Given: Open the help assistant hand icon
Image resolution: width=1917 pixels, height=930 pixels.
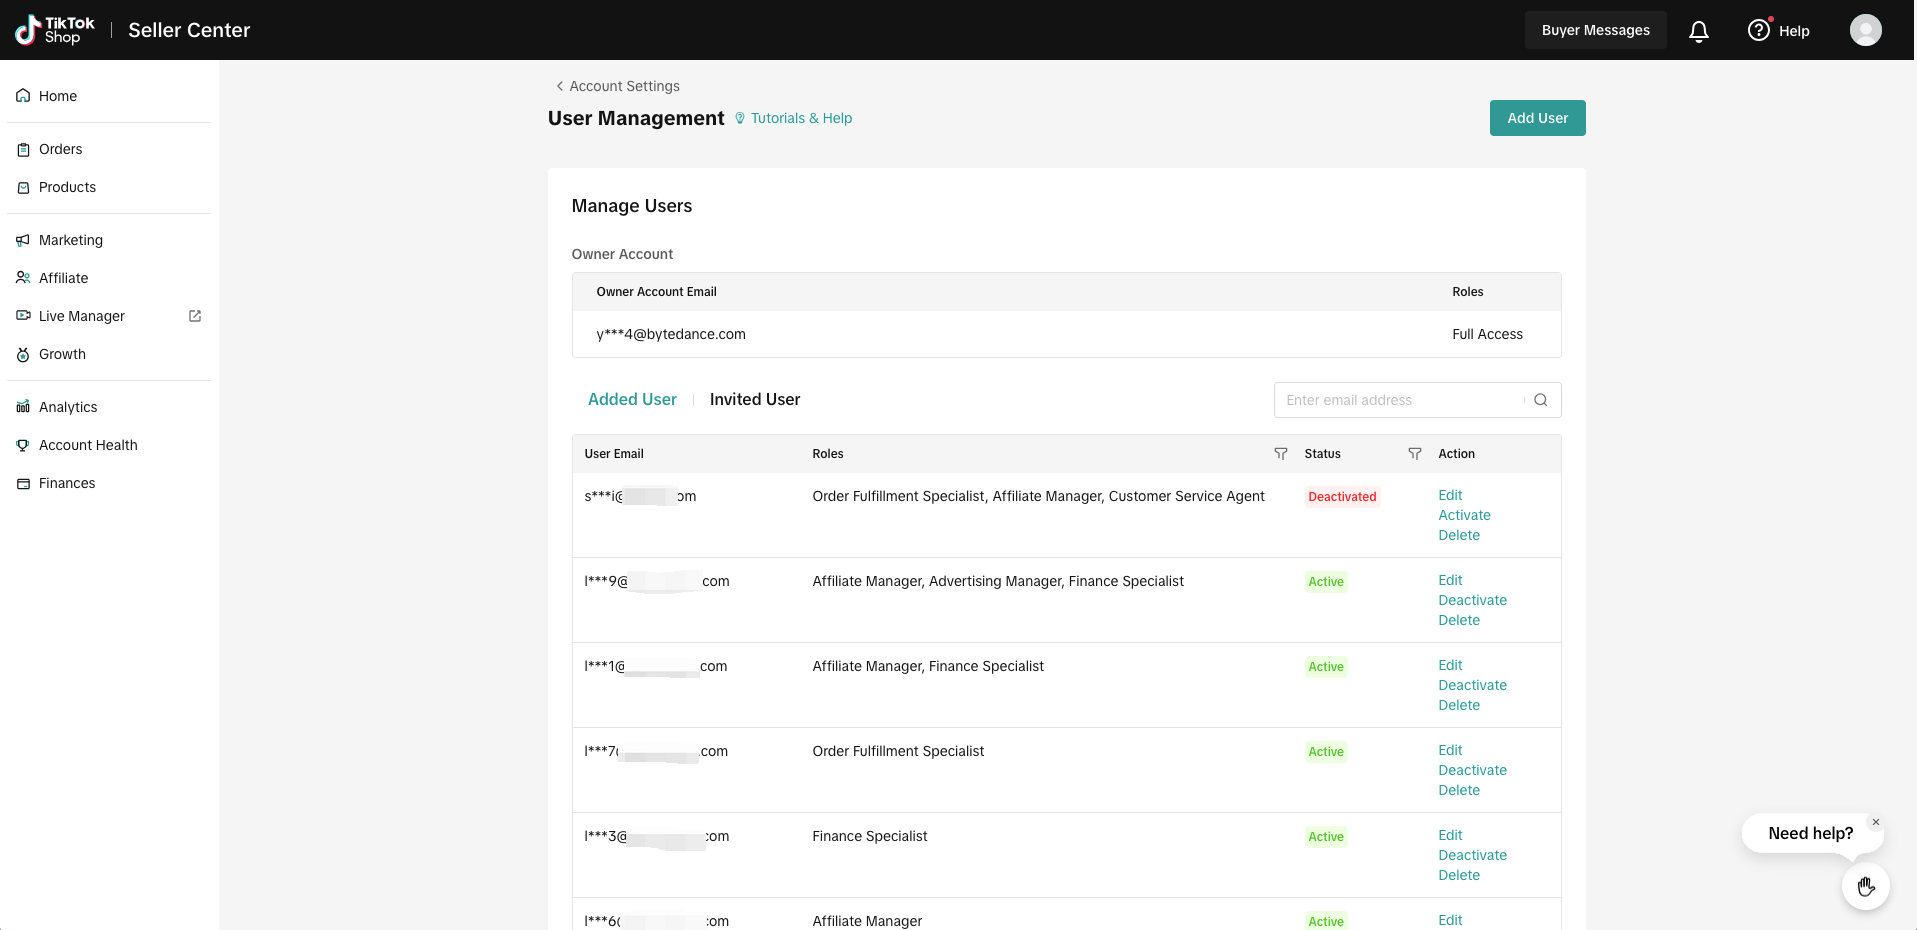Looking at the screenshot, I should click(x=1866, y=886).
